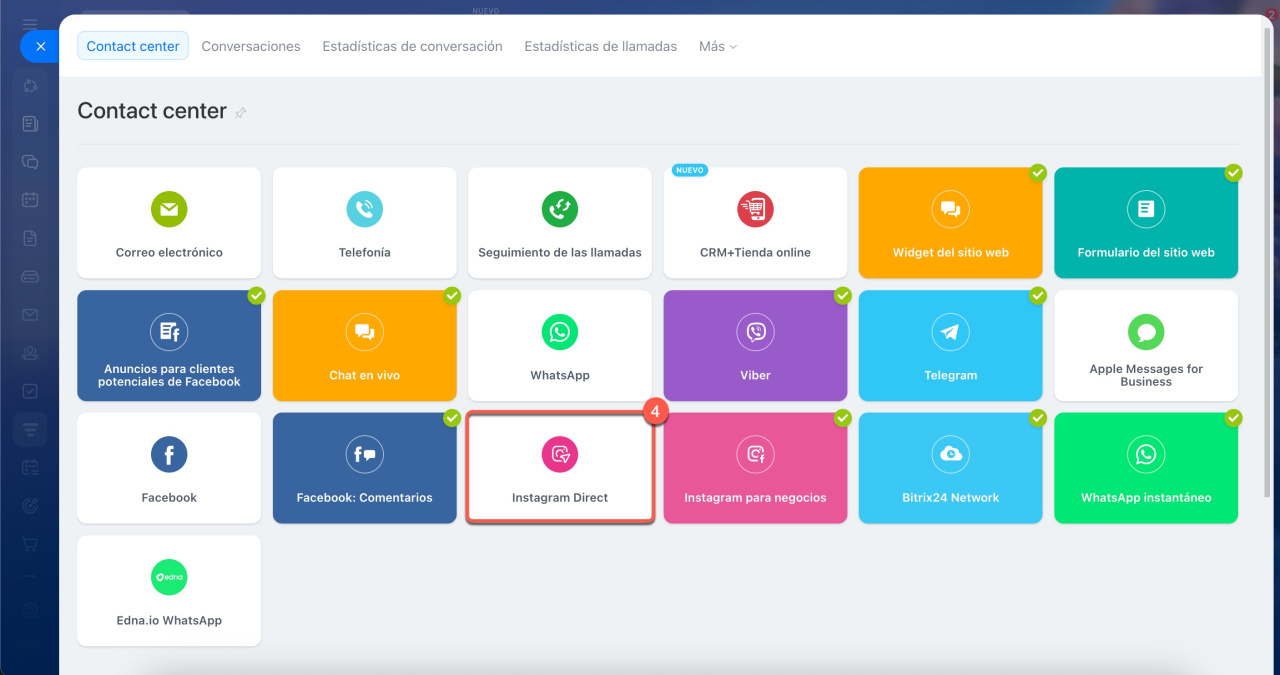Pin the Contact center page title
This screenshot has height=675, width=1280.
coord(240,113)
